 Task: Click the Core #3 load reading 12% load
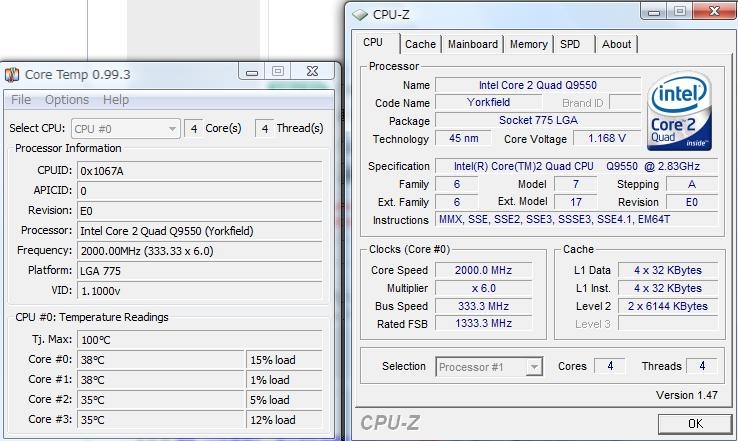(284, 420)
